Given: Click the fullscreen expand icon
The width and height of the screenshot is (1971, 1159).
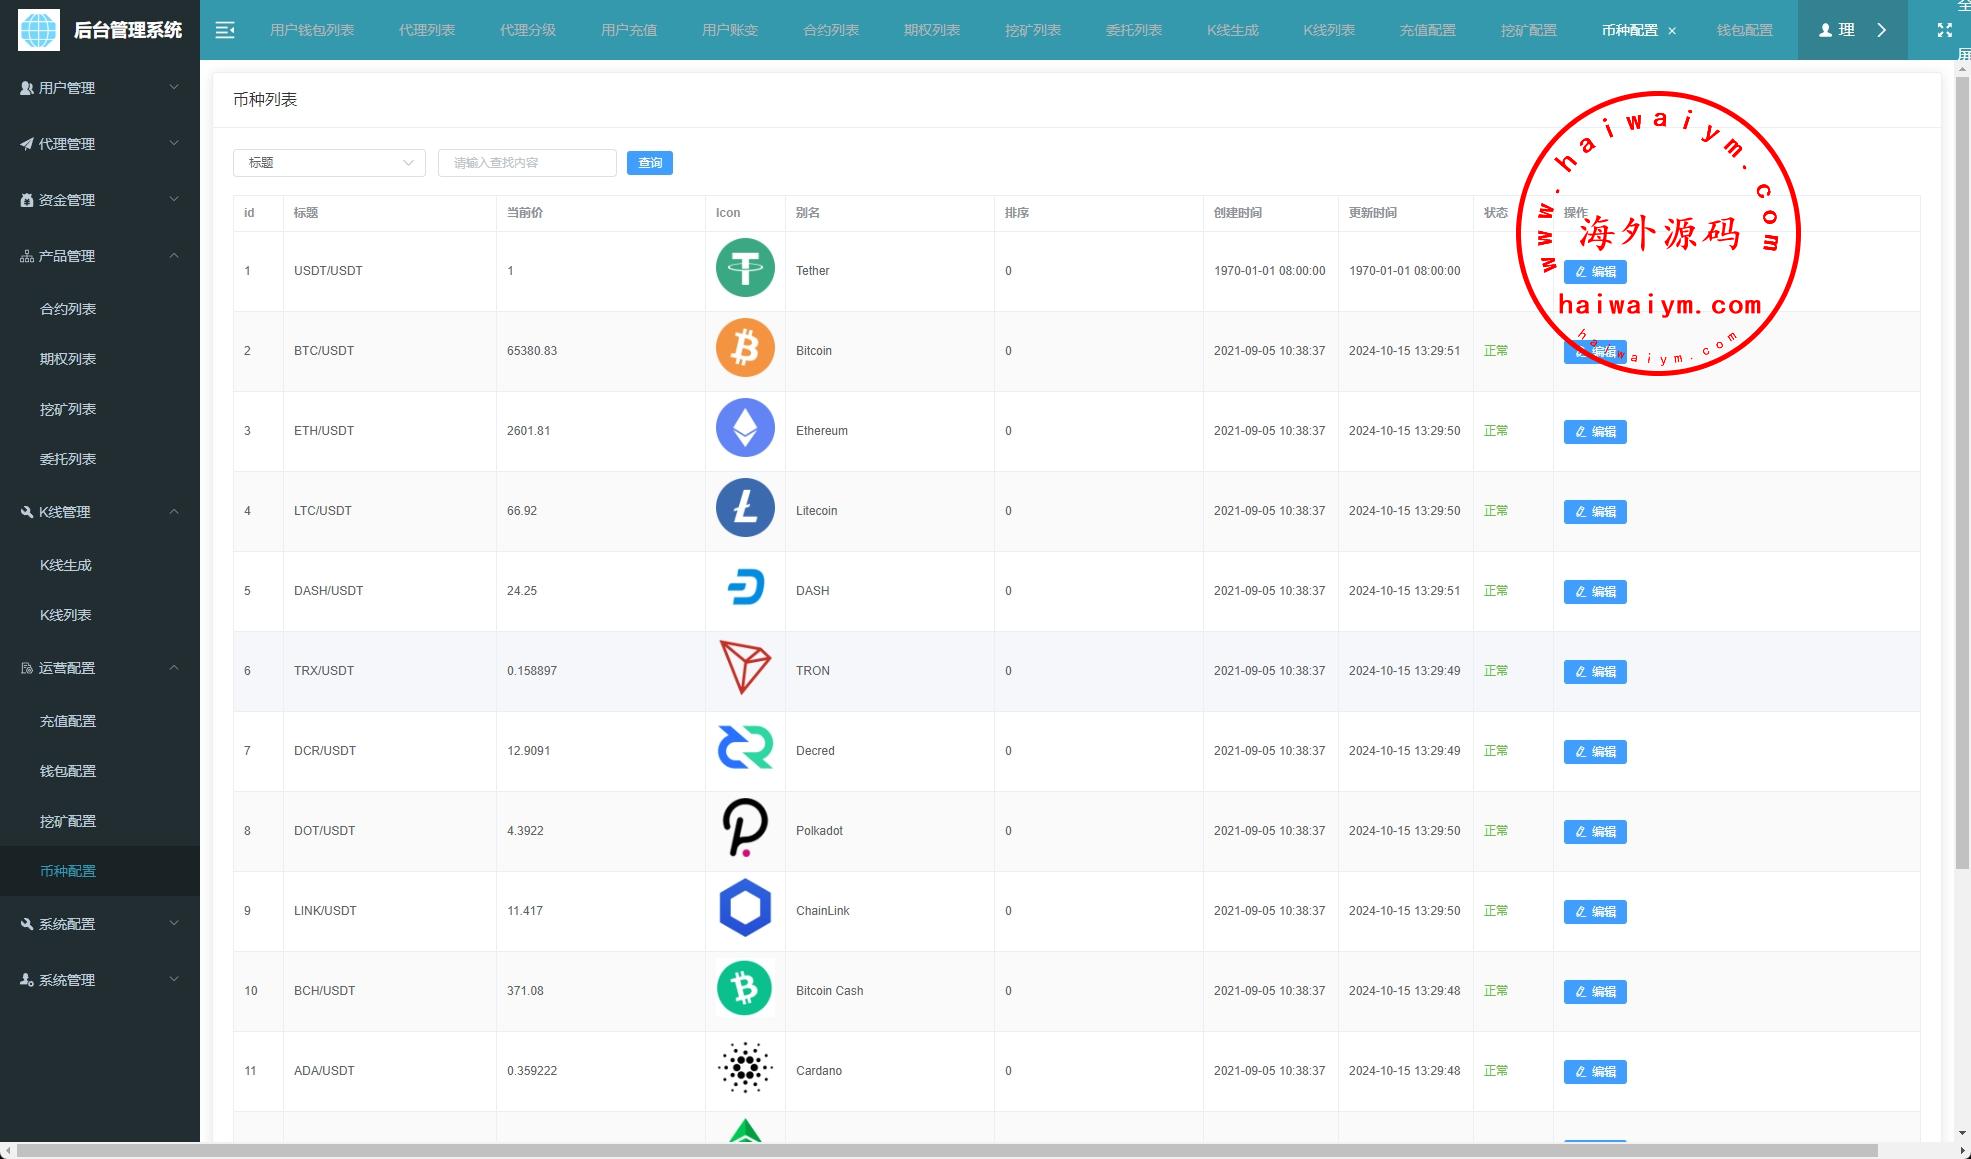Looking at the screenshot, I should tap(1944, 30).
